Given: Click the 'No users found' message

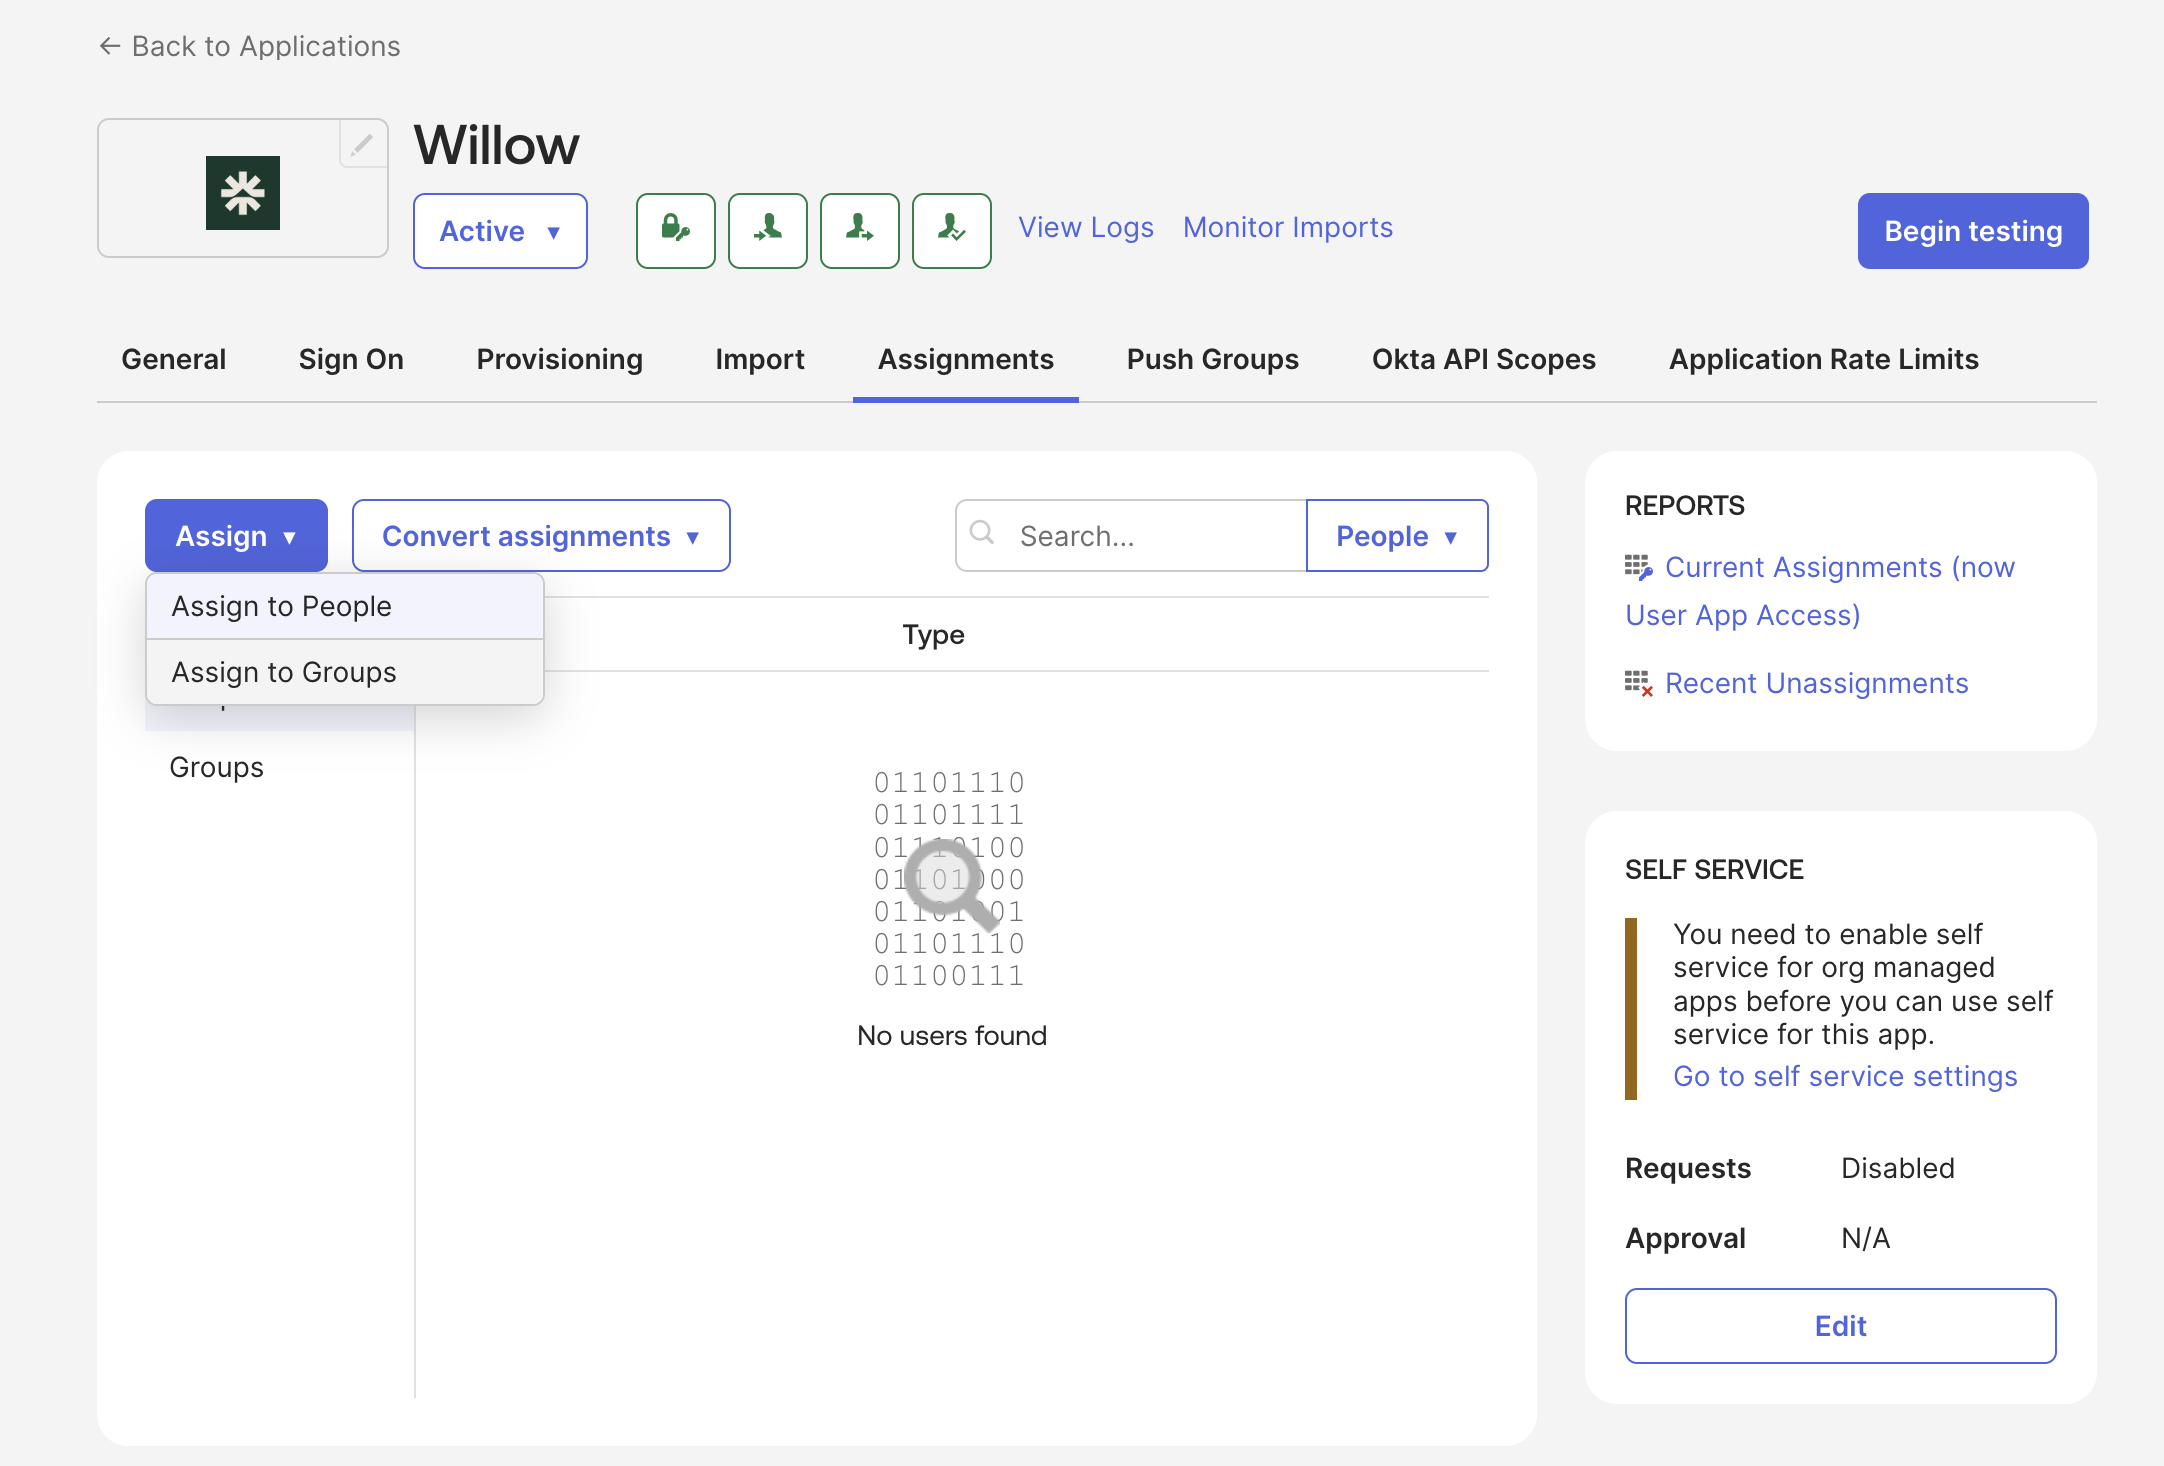Looking at the screenshot, I should pyautogui.click(x=952, y=1036).
